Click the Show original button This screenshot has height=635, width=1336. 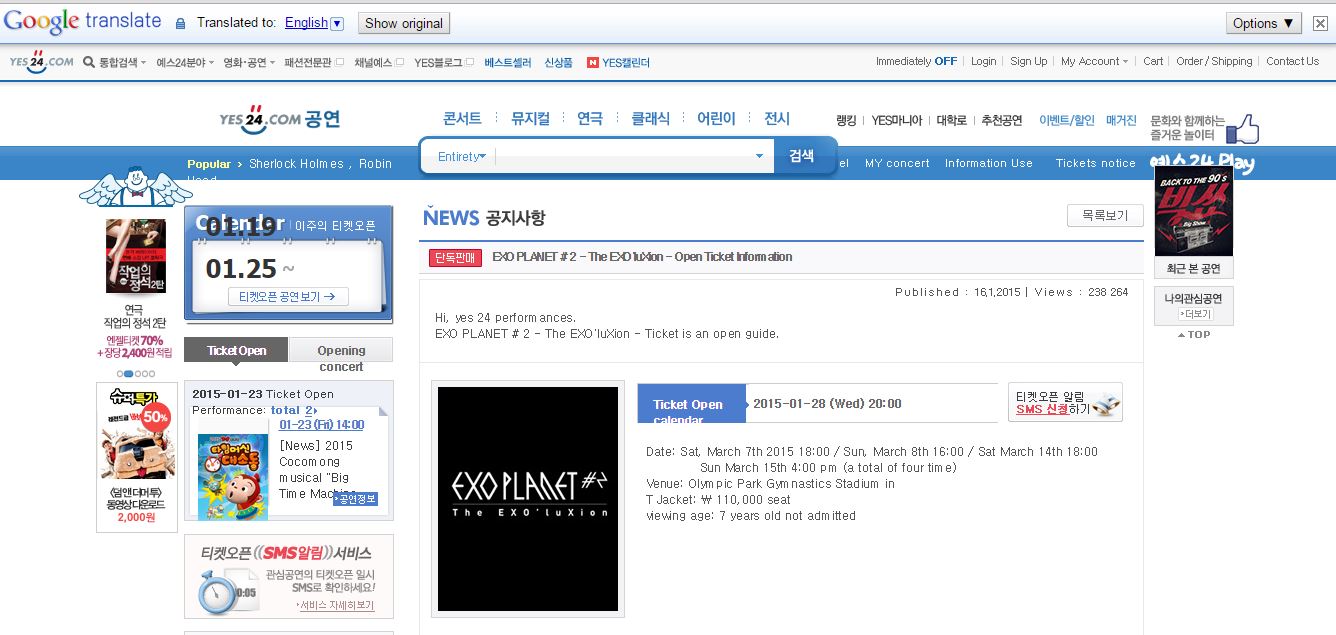point(403,23)
